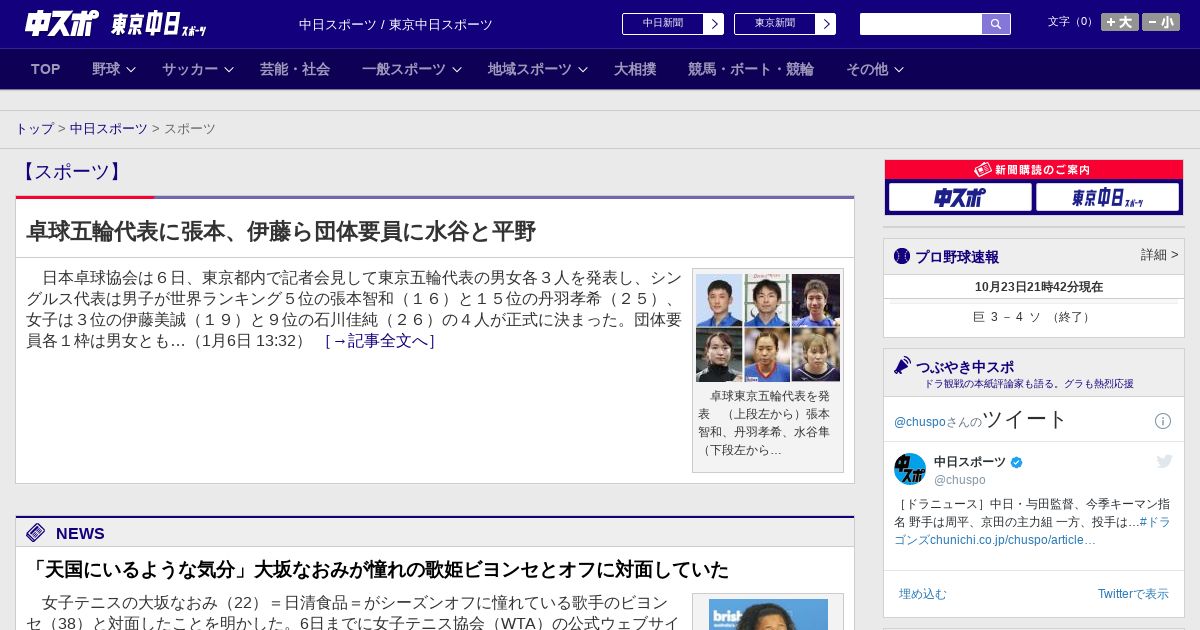Open the table tennis players photo thumbnail
1200x630 pixels.
coord(768,328)
